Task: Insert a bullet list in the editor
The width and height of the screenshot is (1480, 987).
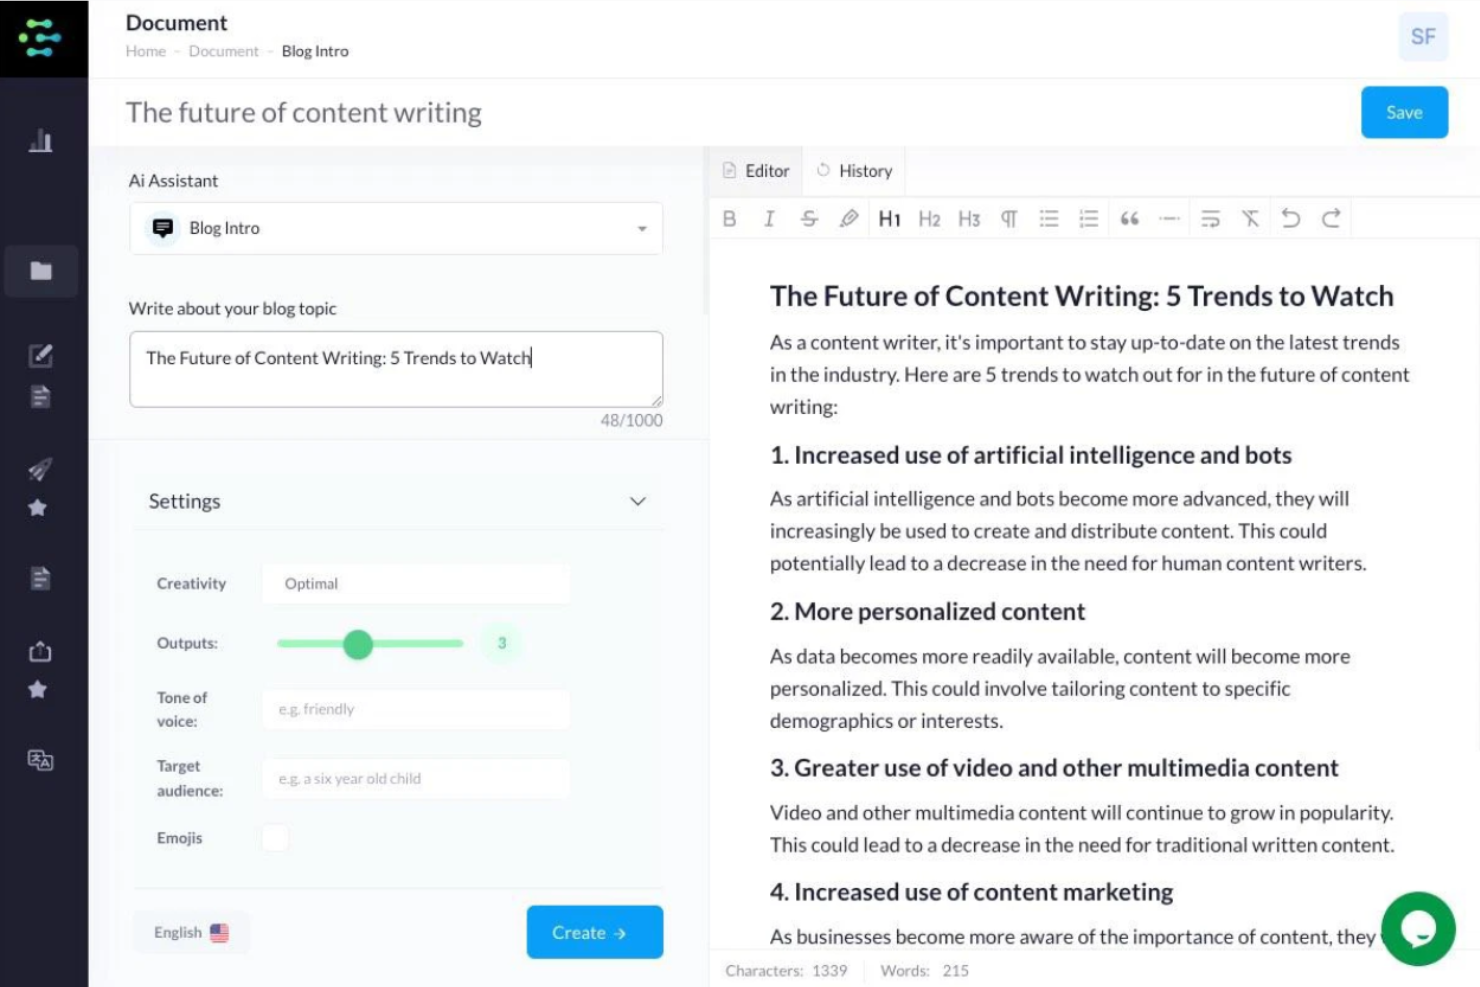Action: 1048,218
